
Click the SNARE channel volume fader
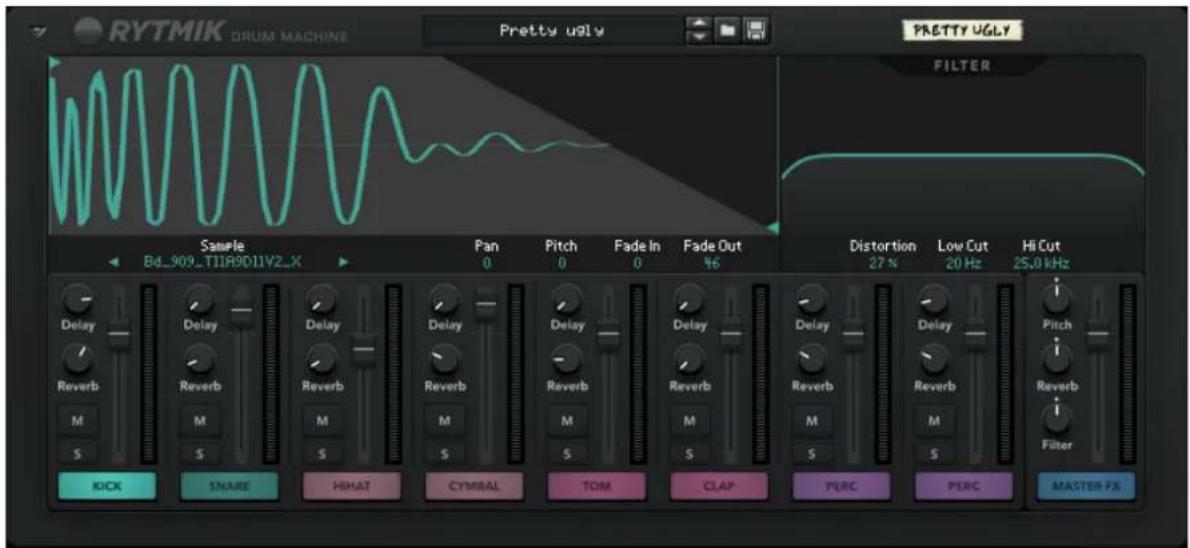tap(241, 309)
